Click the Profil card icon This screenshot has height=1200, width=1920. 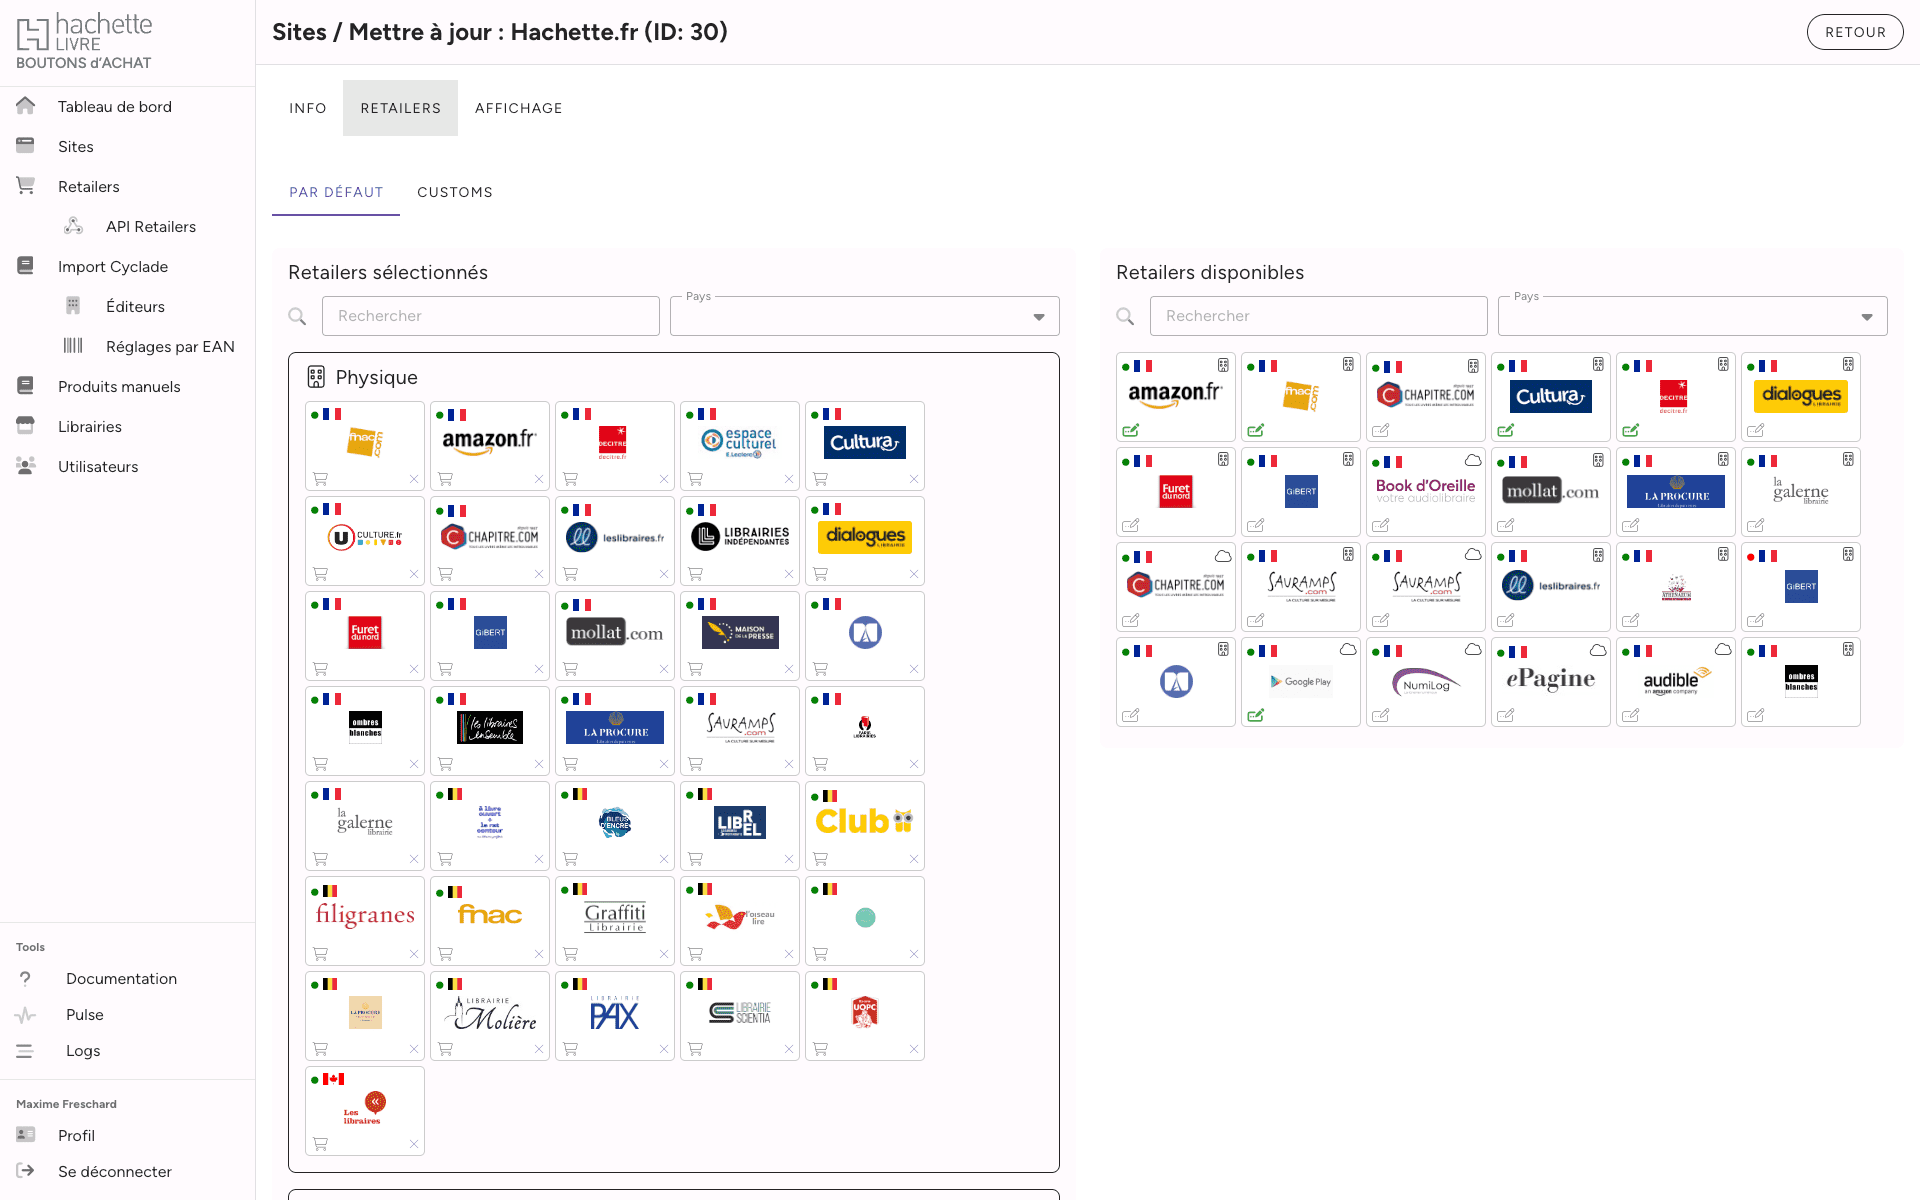[26, 1135]
